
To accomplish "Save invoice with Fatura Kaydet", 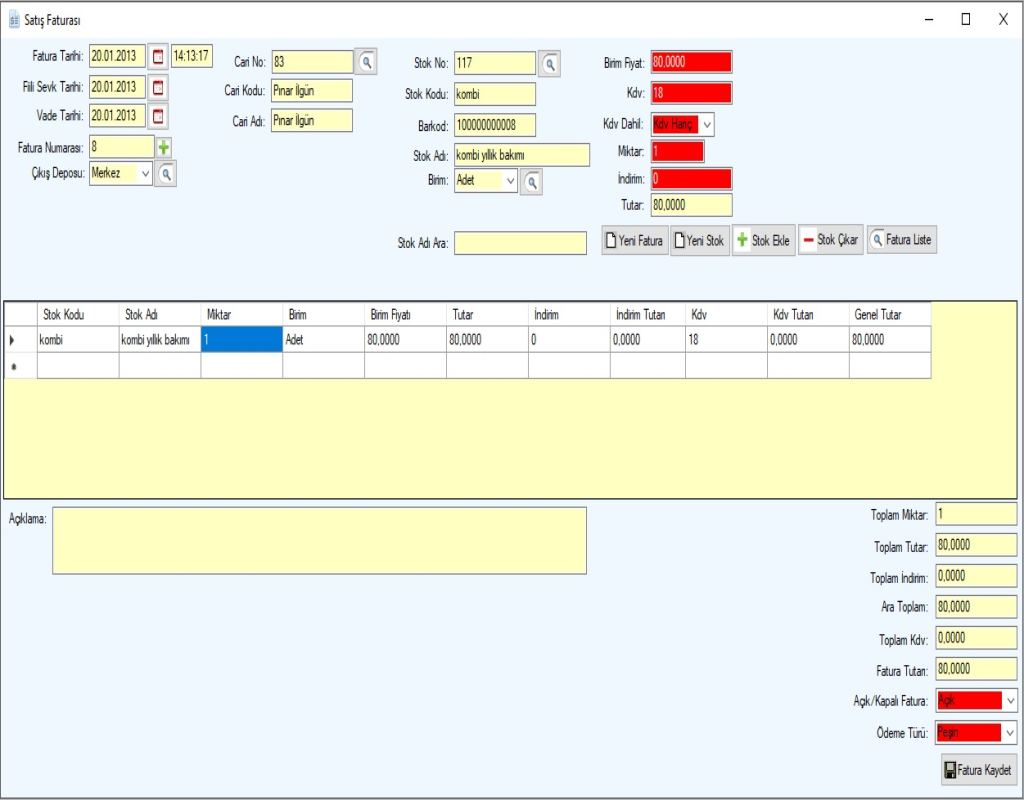I will [978, 771].
